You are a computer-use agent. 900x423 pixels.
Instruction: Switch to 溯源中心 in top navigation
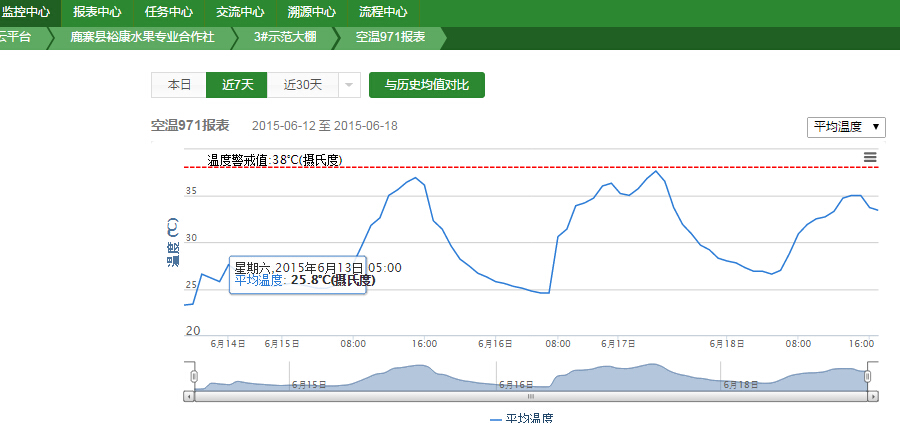(311, 12)
